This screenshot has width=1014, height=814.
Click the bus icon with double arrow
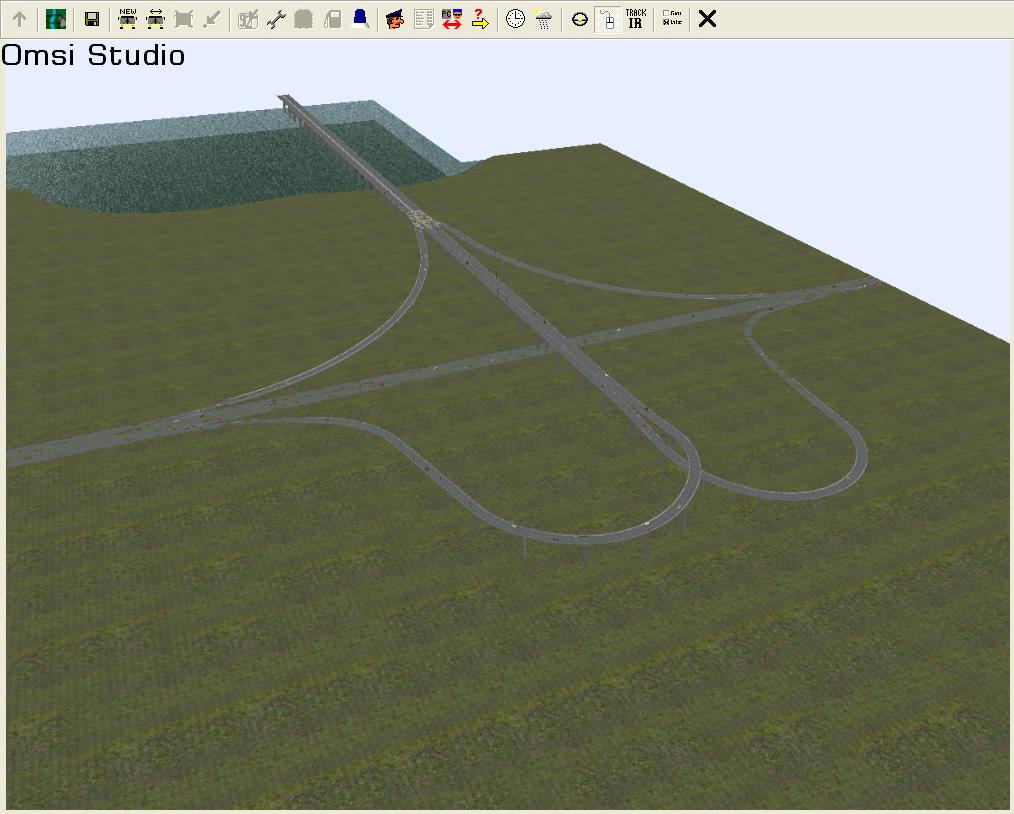pos(155,19)
